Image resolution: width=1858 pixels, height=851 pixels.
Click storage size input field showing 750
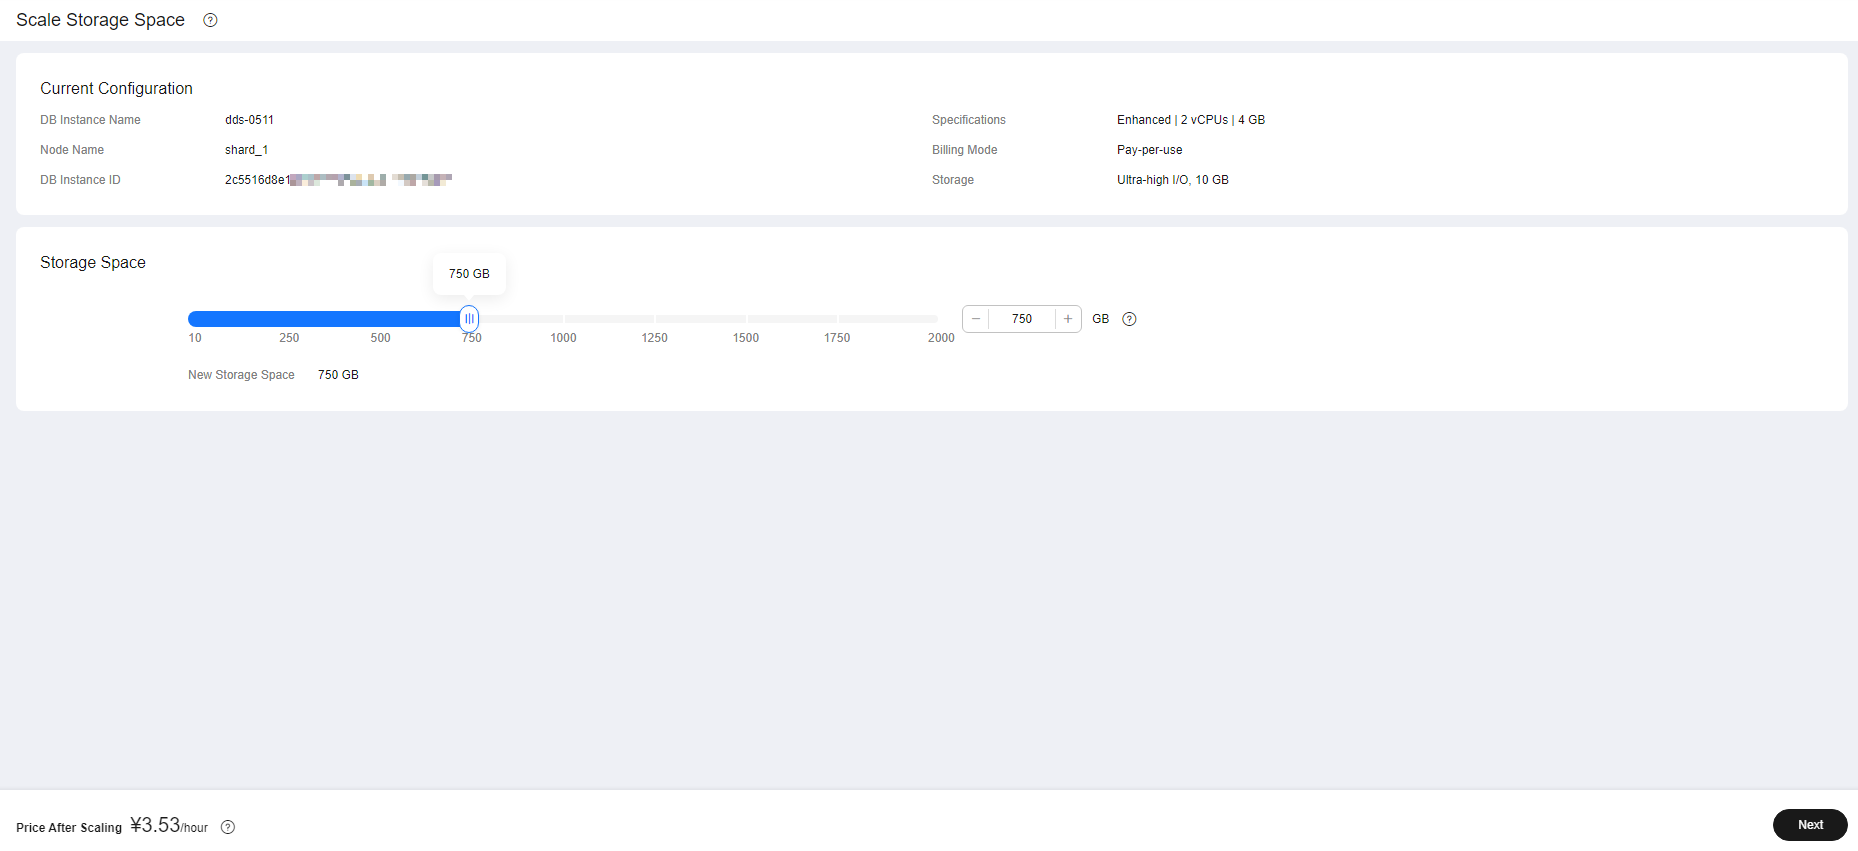[1022, 319]
